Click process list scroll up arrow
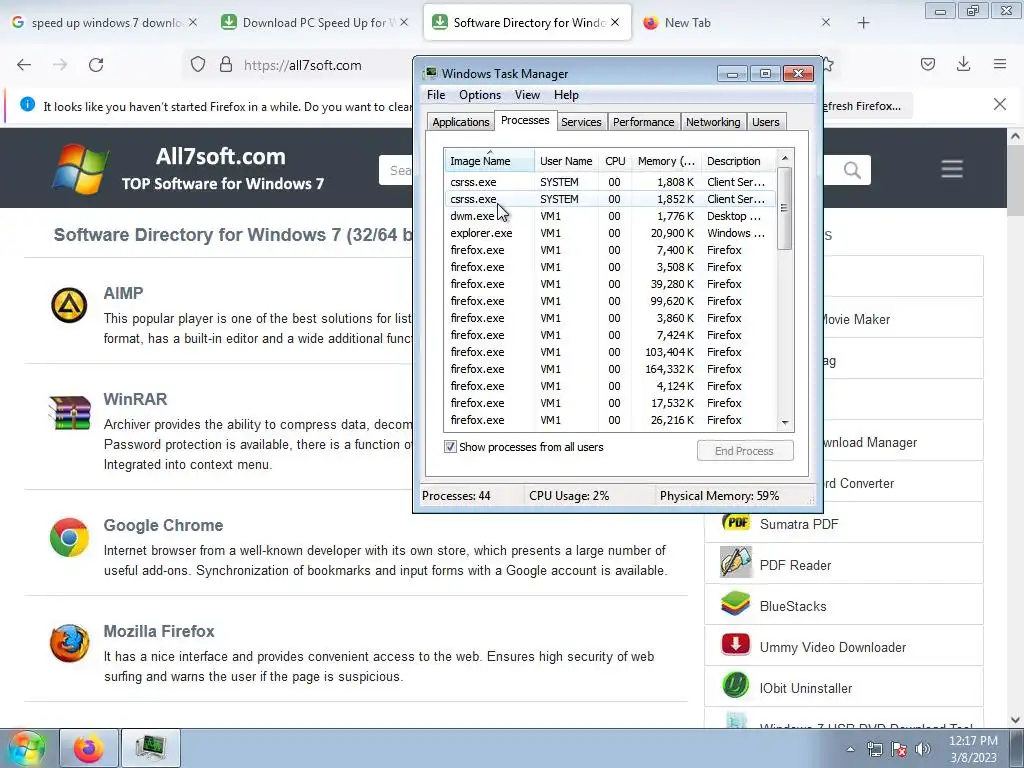Viewport: 1024px width, 768px height. (x=785, y=158)
